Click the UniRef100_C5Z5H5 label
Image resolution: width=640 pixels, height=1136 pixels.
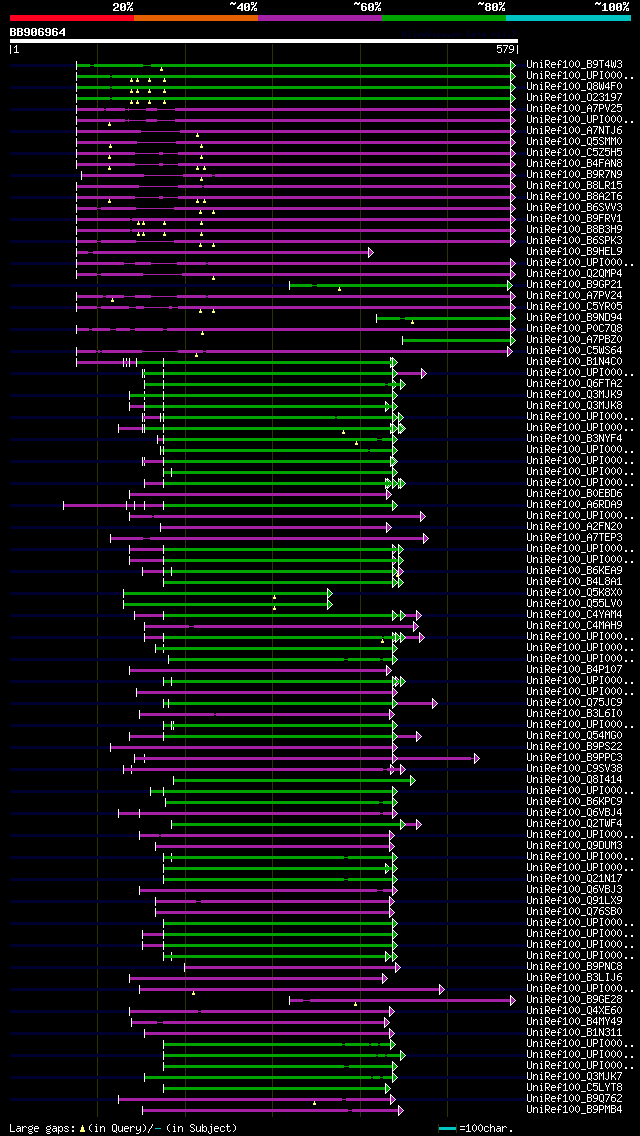point(575,153)
